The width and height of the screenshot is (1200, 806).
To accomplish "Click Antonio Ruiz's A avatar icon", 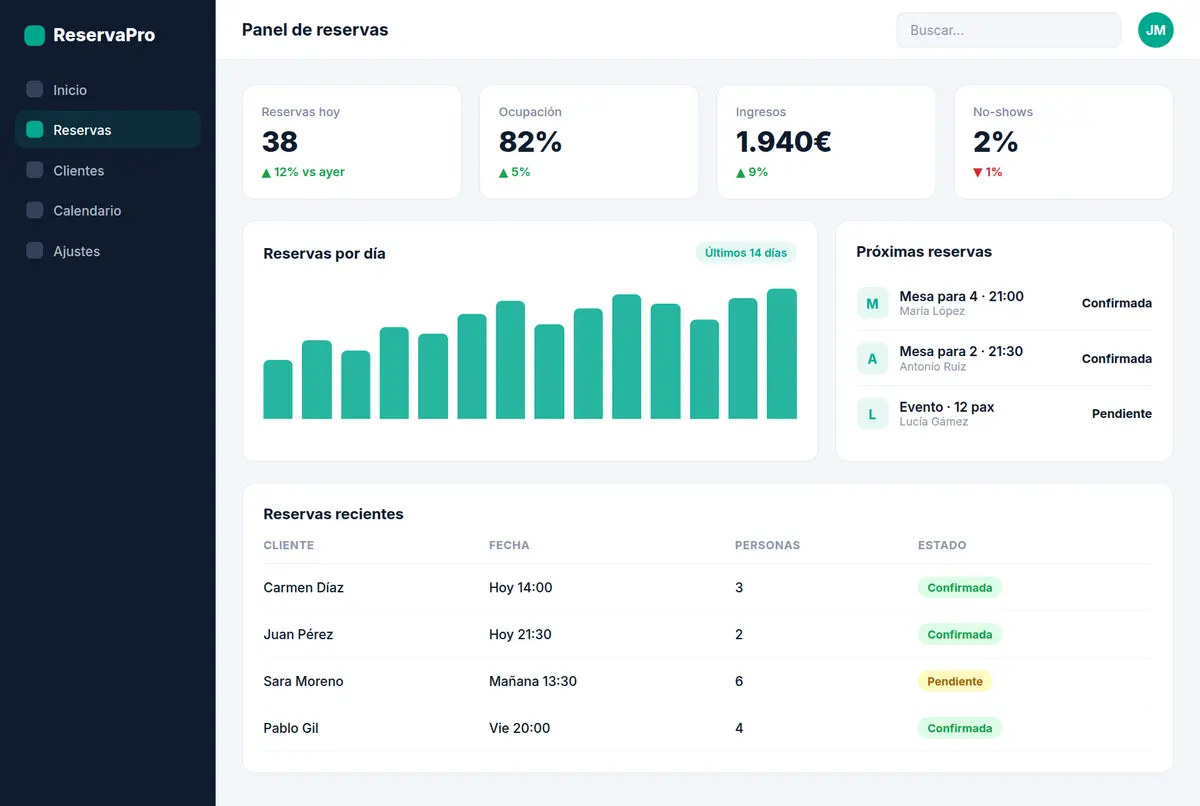I will tap(872, 358).
